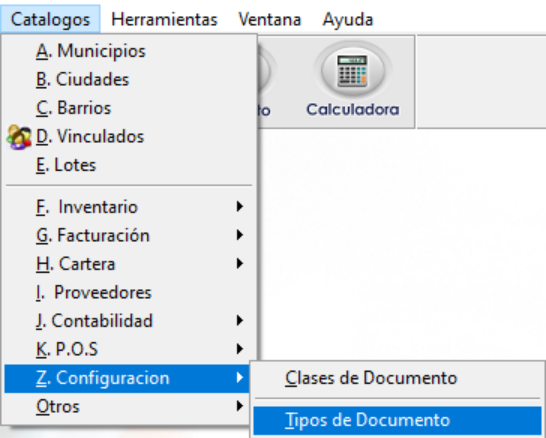Open the Herramientas menu
546x438 pixels.
tap(164, 19)
